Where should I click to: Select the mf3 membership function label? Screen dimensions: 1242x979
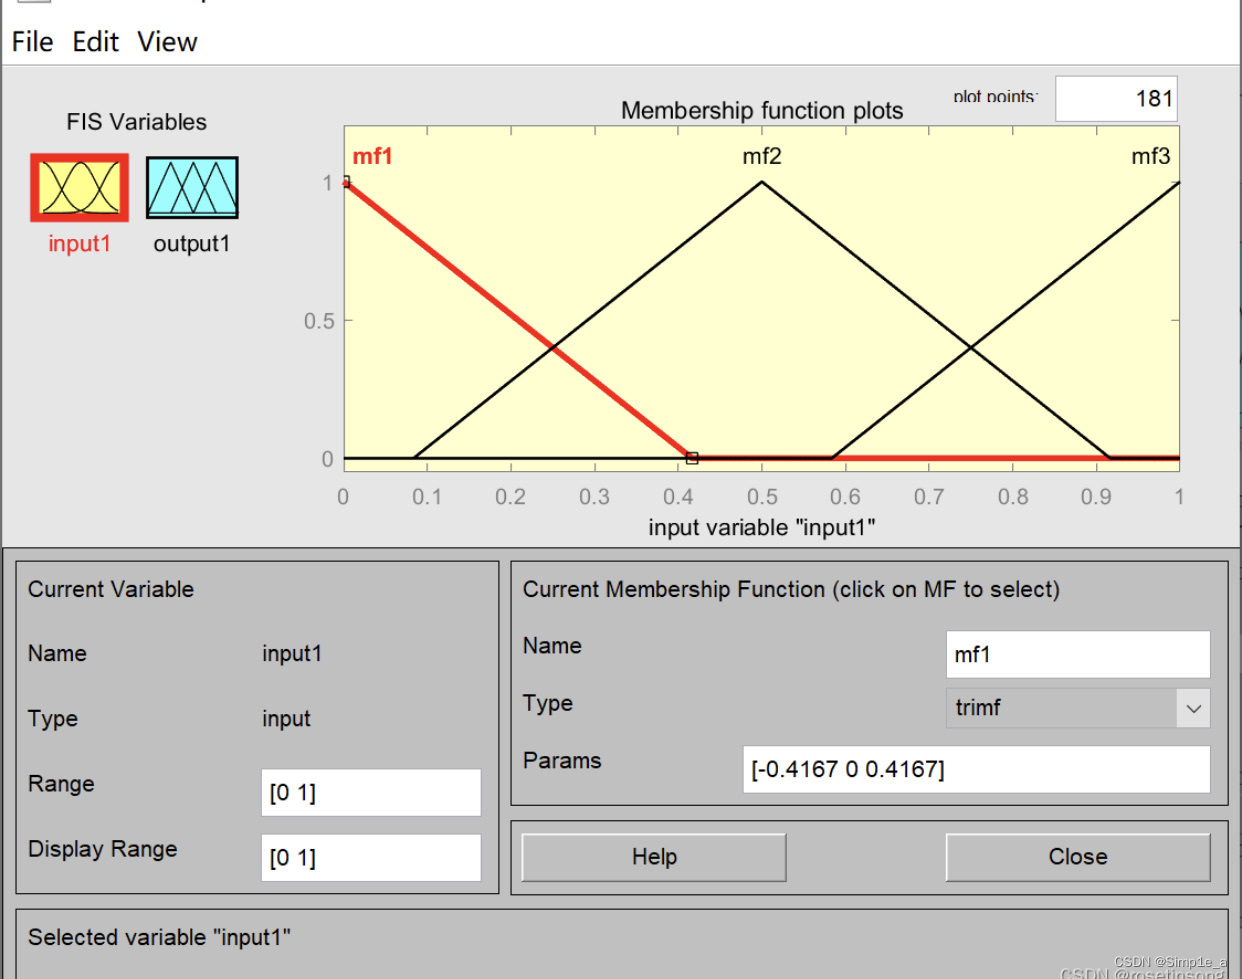[1150, 156]
